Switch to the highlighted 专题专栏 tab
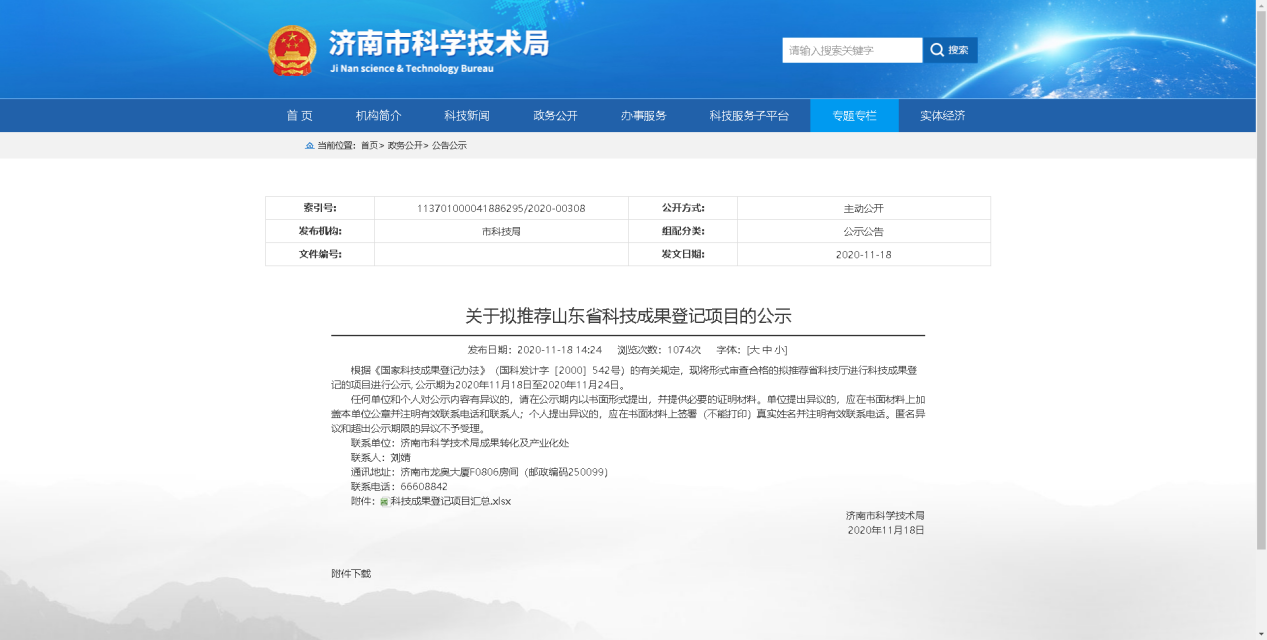This screenshot has width=1267, height=640. pos(853,115)
